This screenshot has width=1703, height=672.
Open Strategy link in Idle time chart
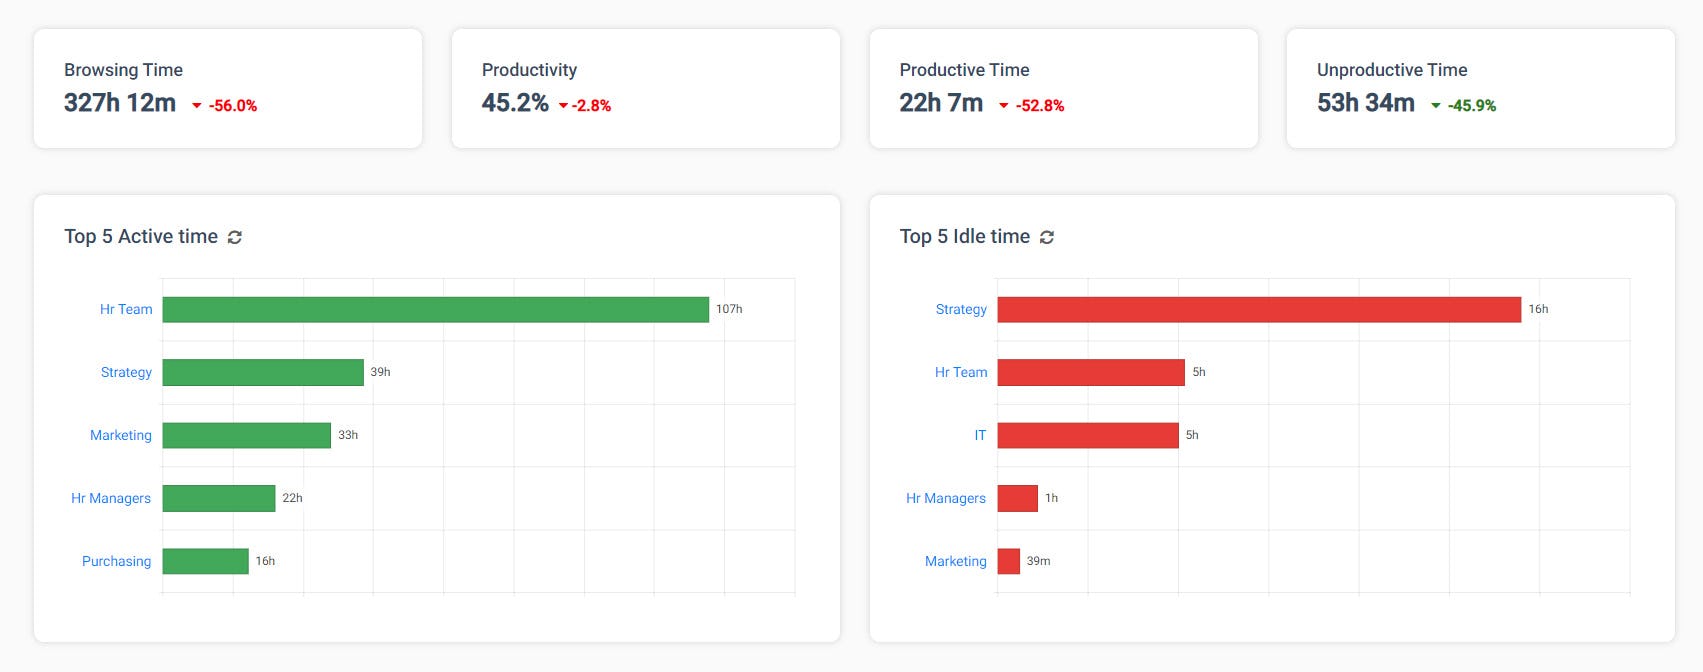pyautogui.click(x=961, y=310)
